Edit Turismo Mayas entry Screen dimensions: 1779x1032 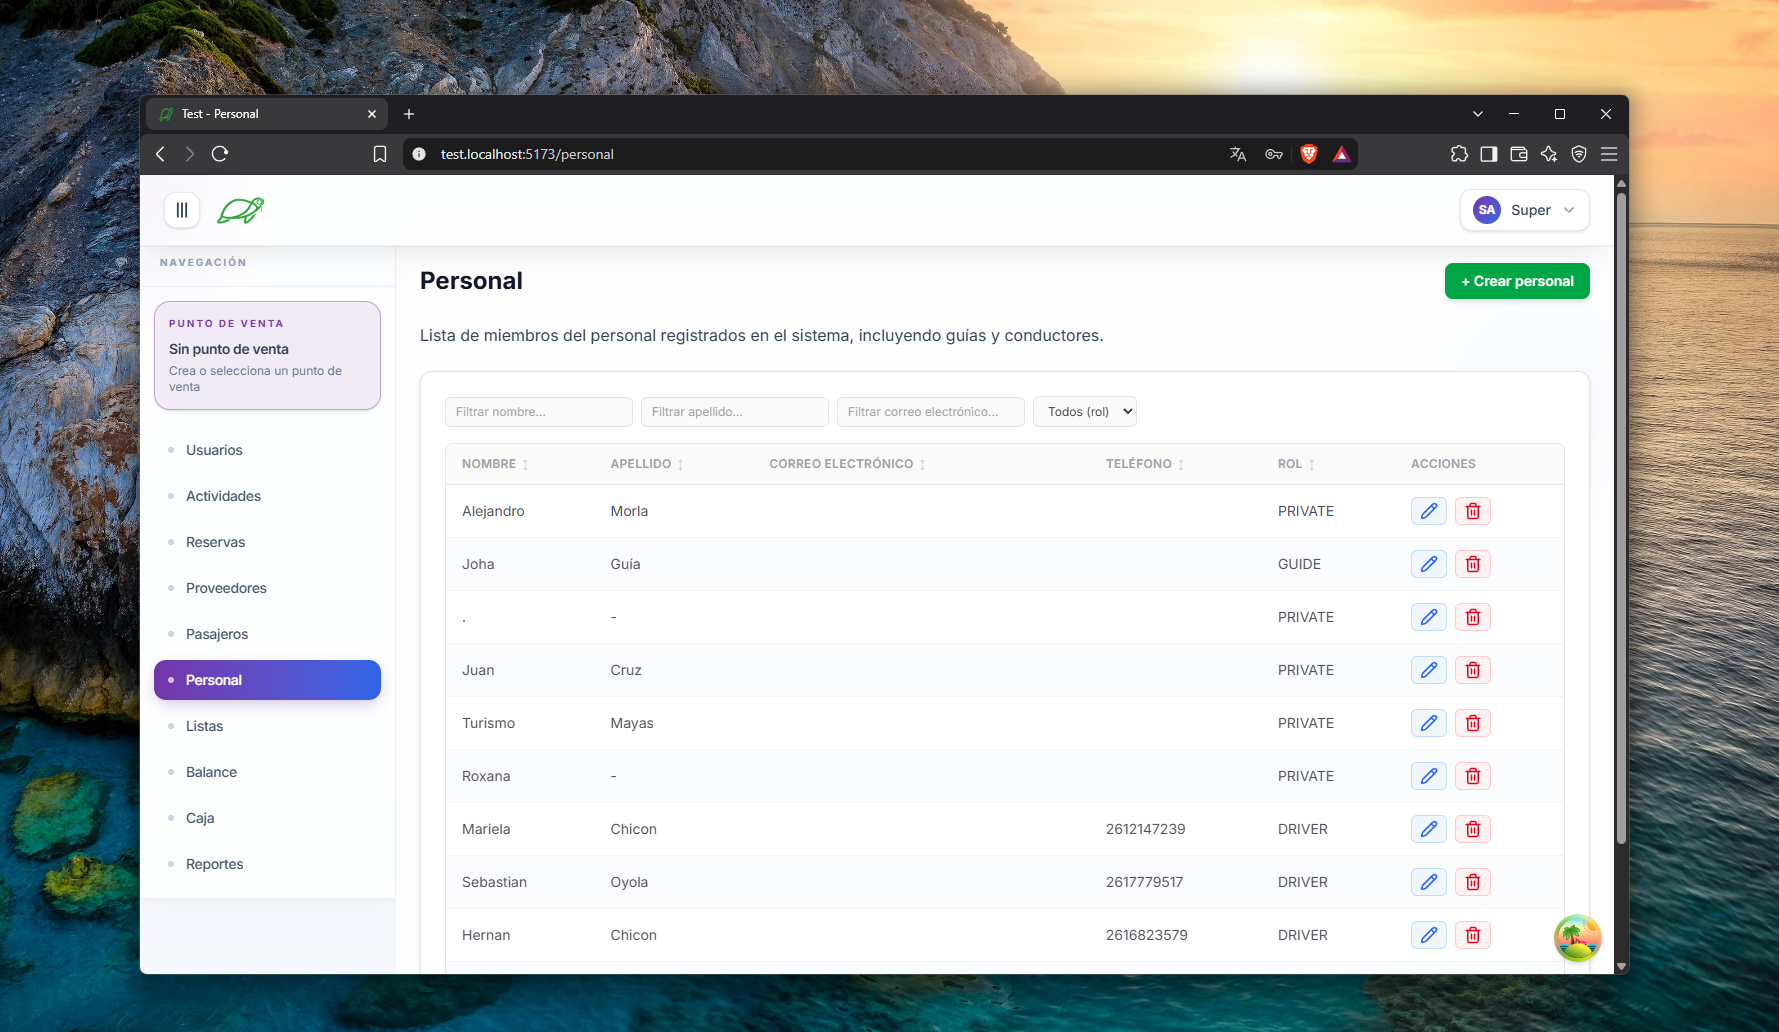tap(1428, 723)
